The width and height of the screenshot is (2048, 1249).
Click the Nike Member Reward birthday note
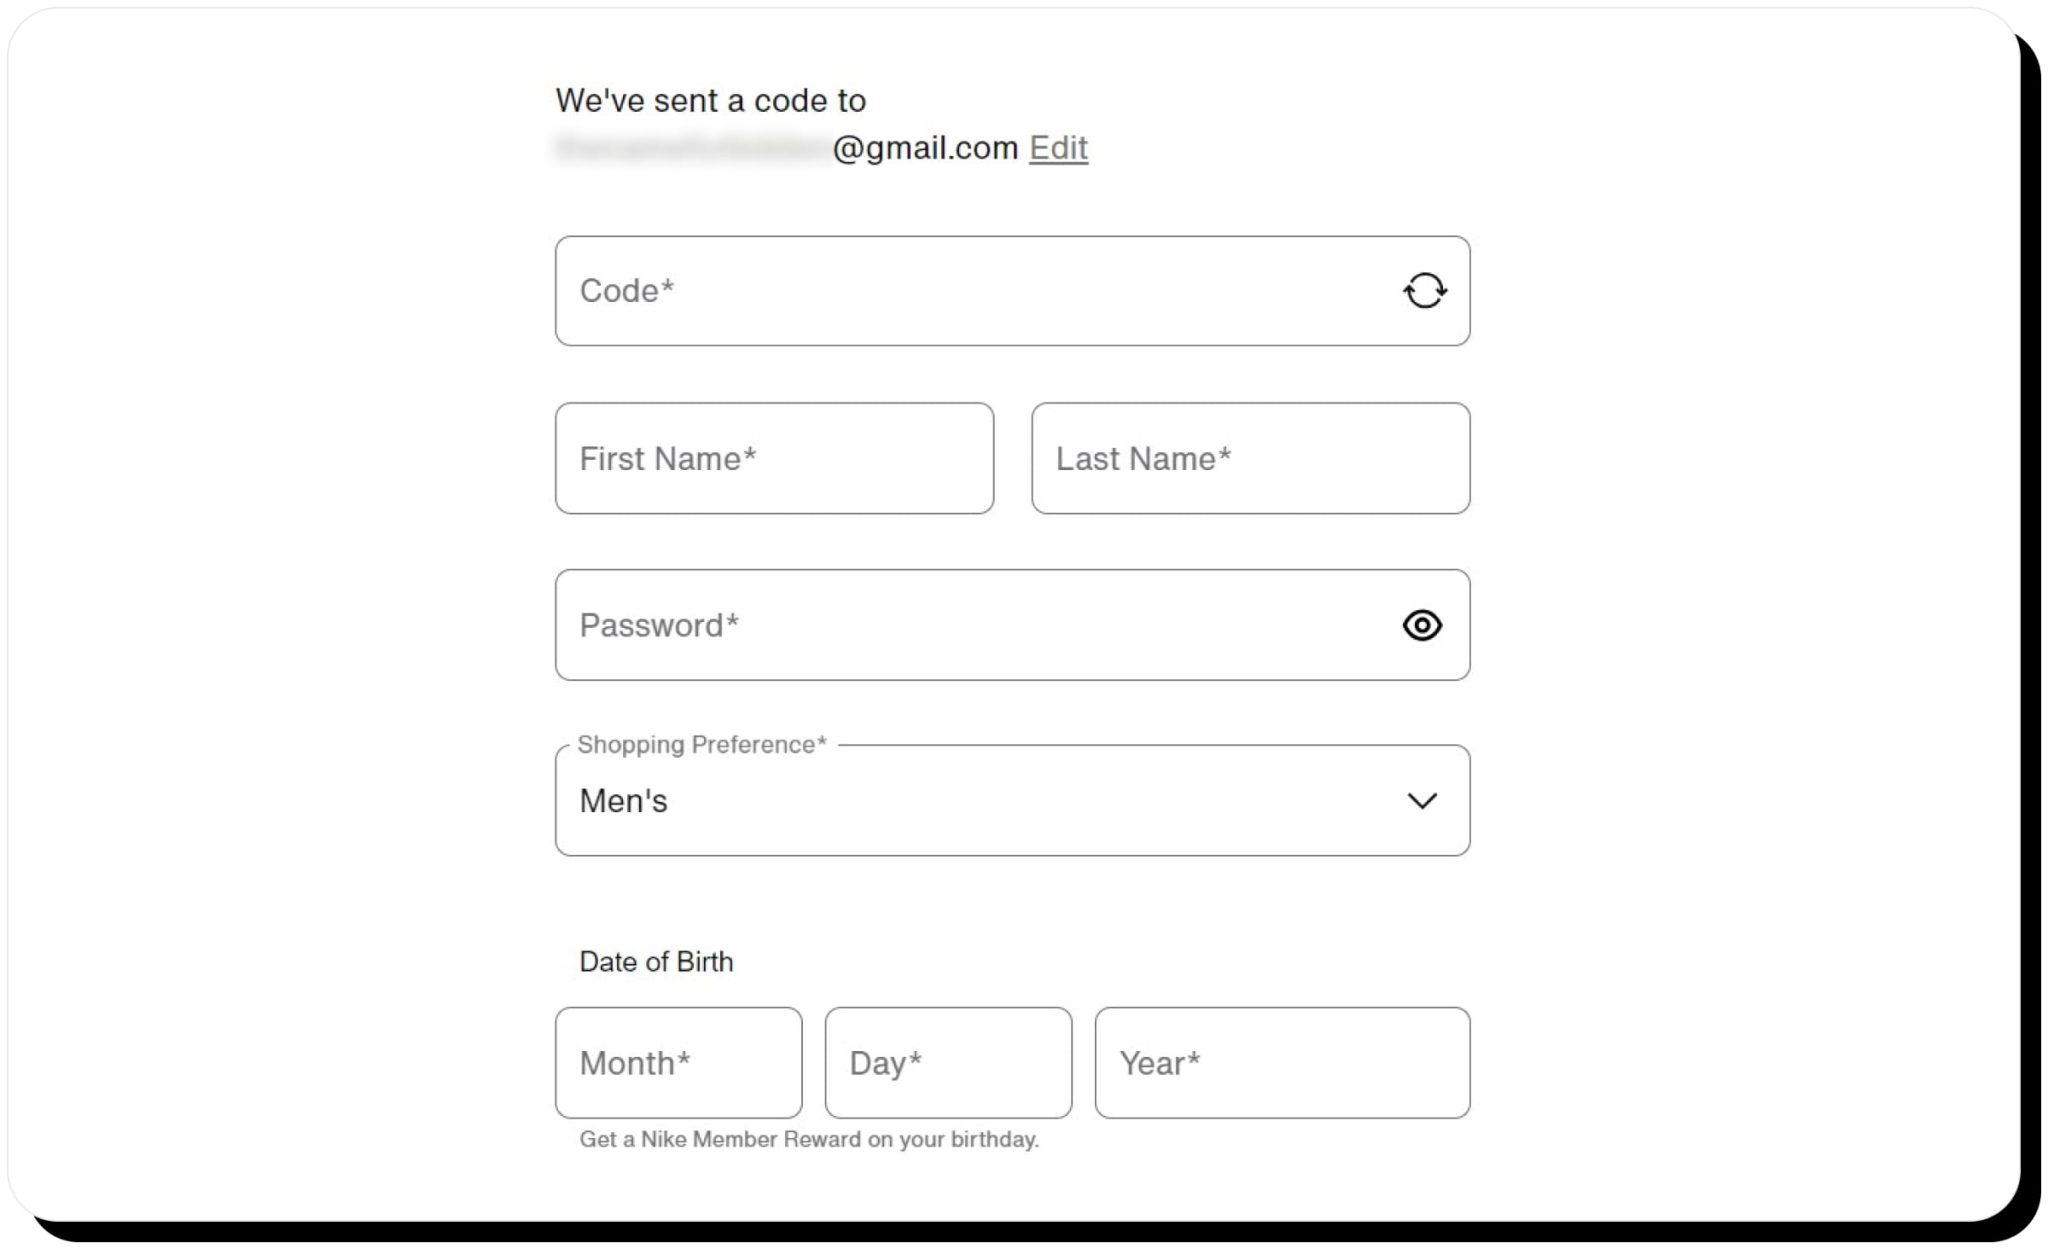tap(809, 1138)
